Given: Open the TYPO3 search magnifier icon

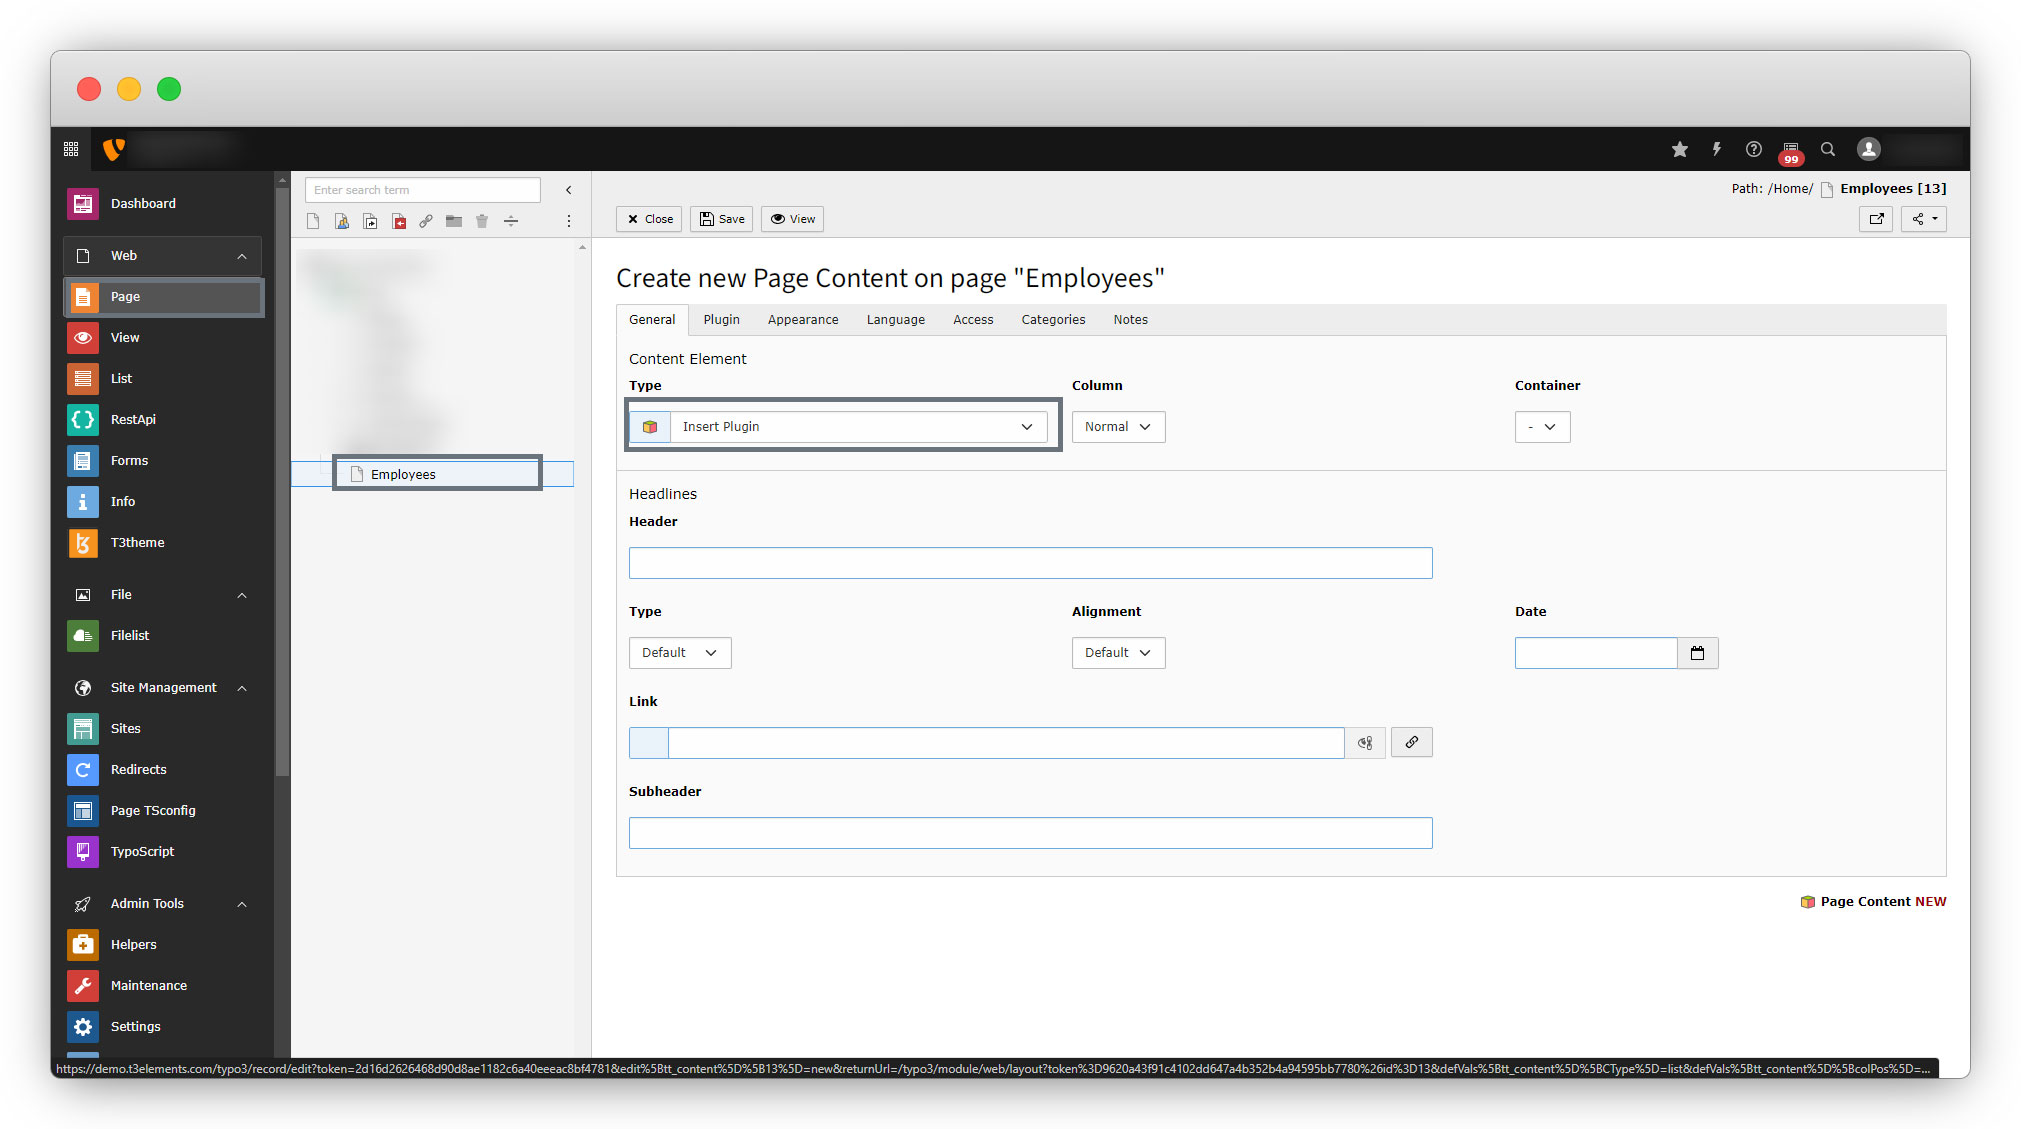Looking at the screenshot, I should click(1827, 149).
